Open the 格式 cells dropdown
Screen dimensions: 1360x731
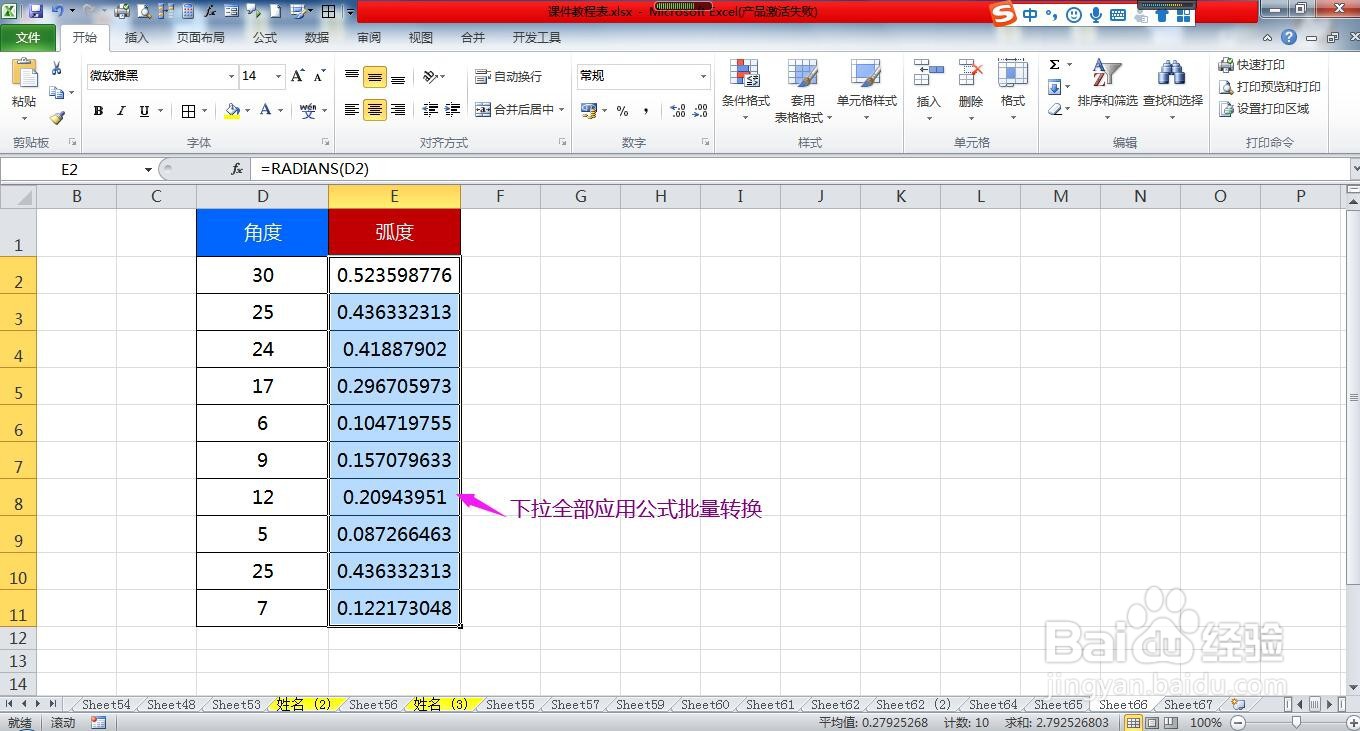click(x=1013, y=90)
